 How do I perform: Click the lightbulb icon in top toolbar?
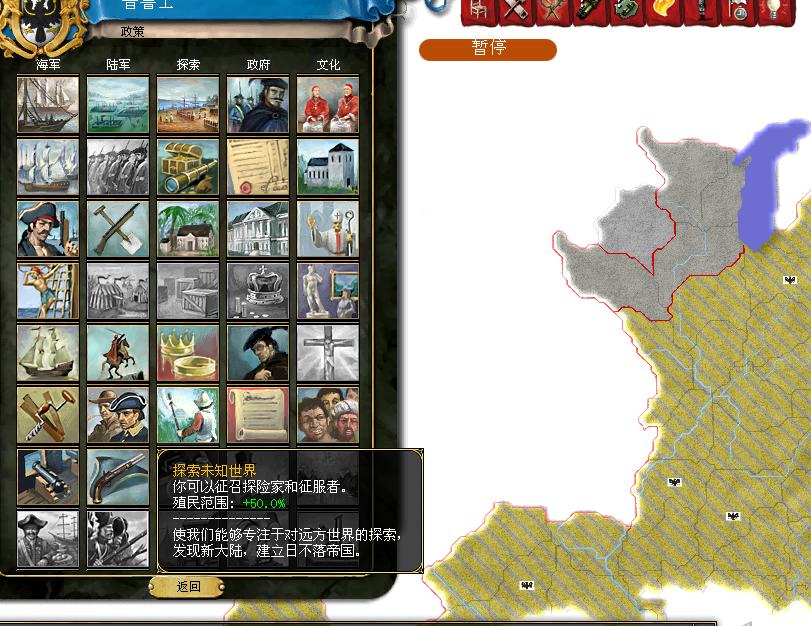coord(773,10)
